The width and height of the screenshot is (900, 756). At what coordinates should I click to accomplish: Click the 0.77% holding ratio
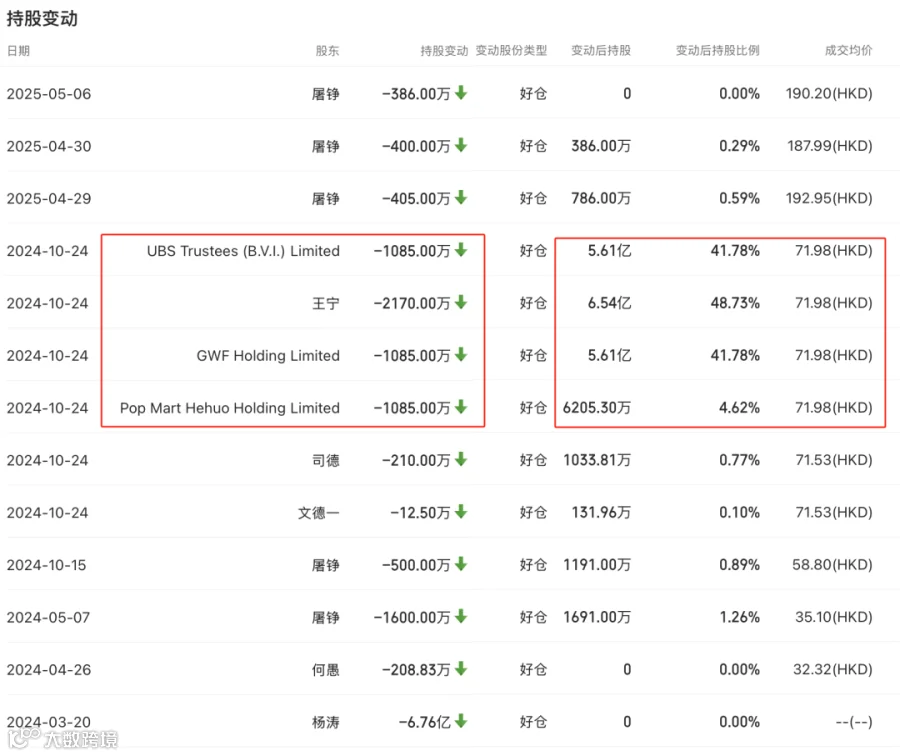pos(739,460)
